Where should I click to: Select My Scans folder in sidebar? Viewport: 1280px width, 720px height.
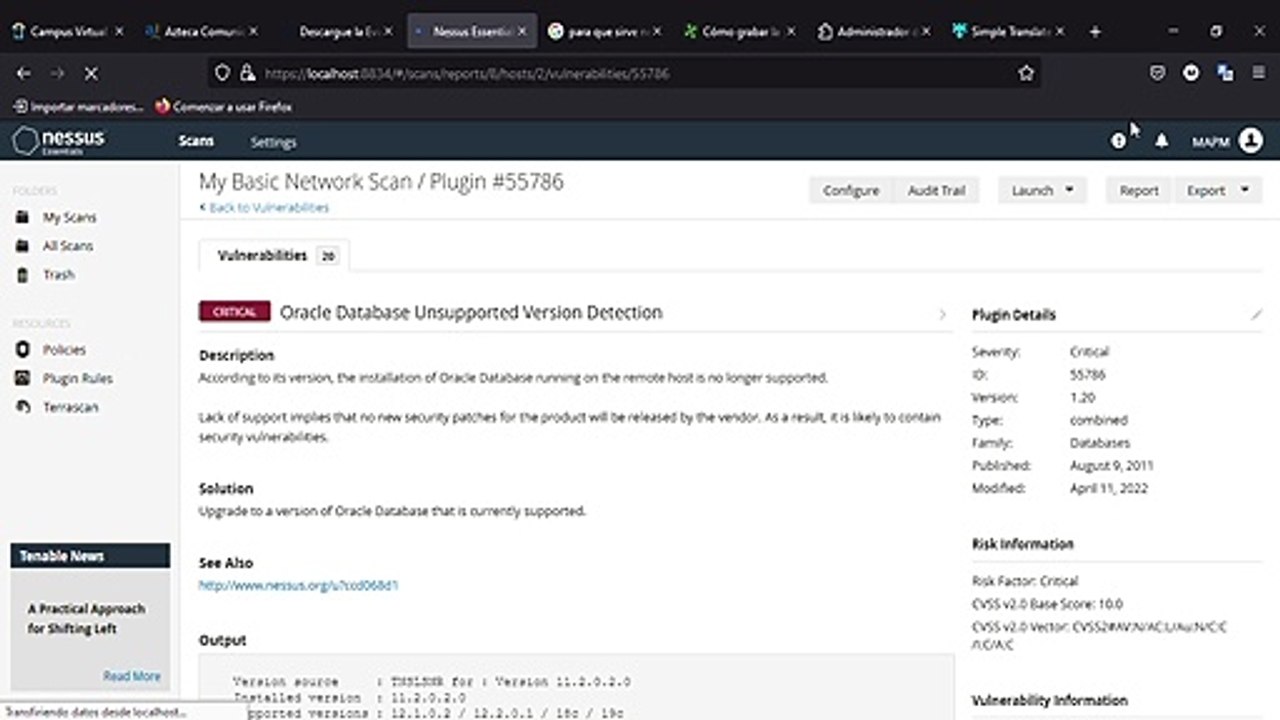tap(69, 217)
